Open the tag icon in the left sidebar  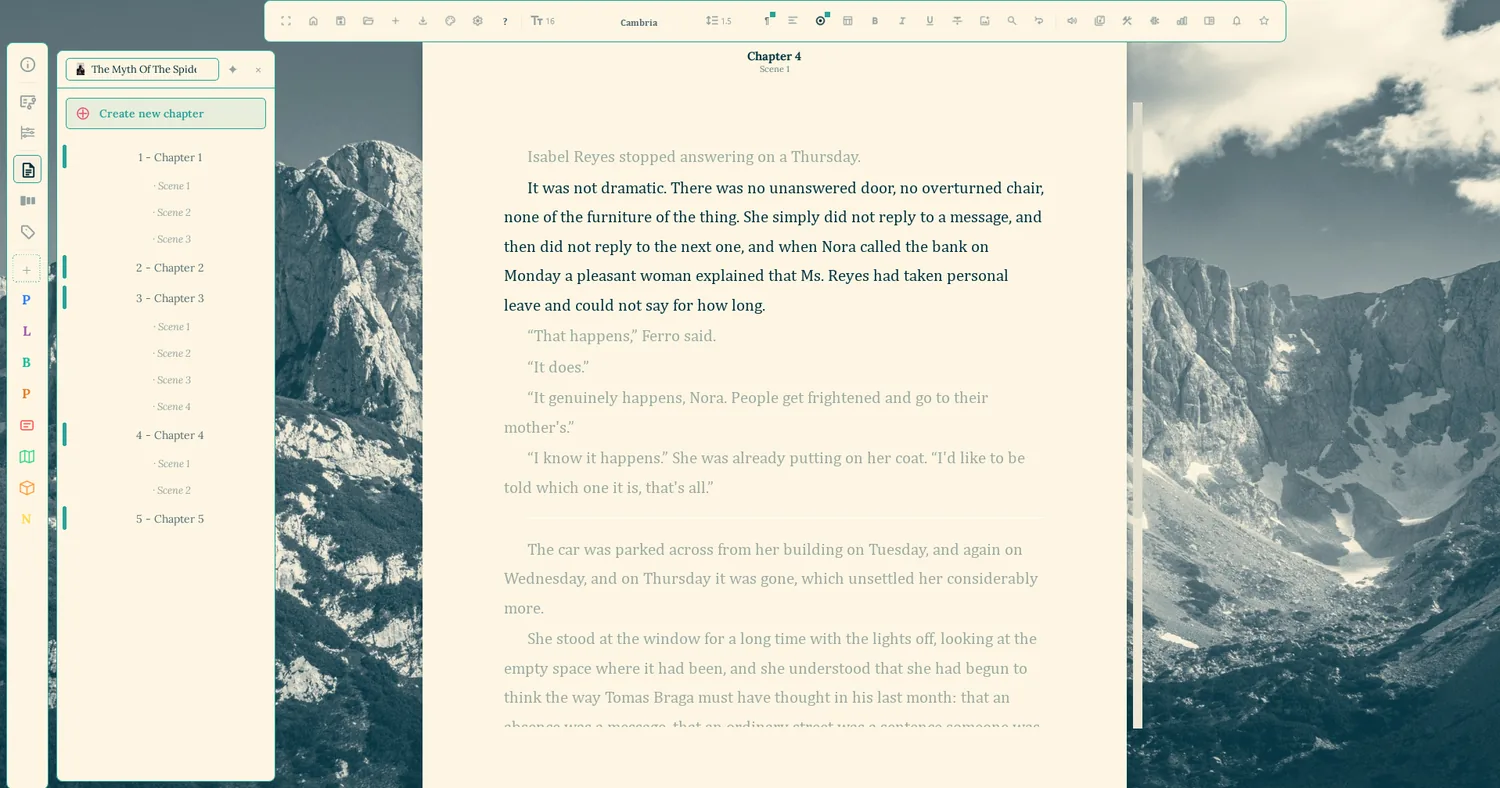28,232
